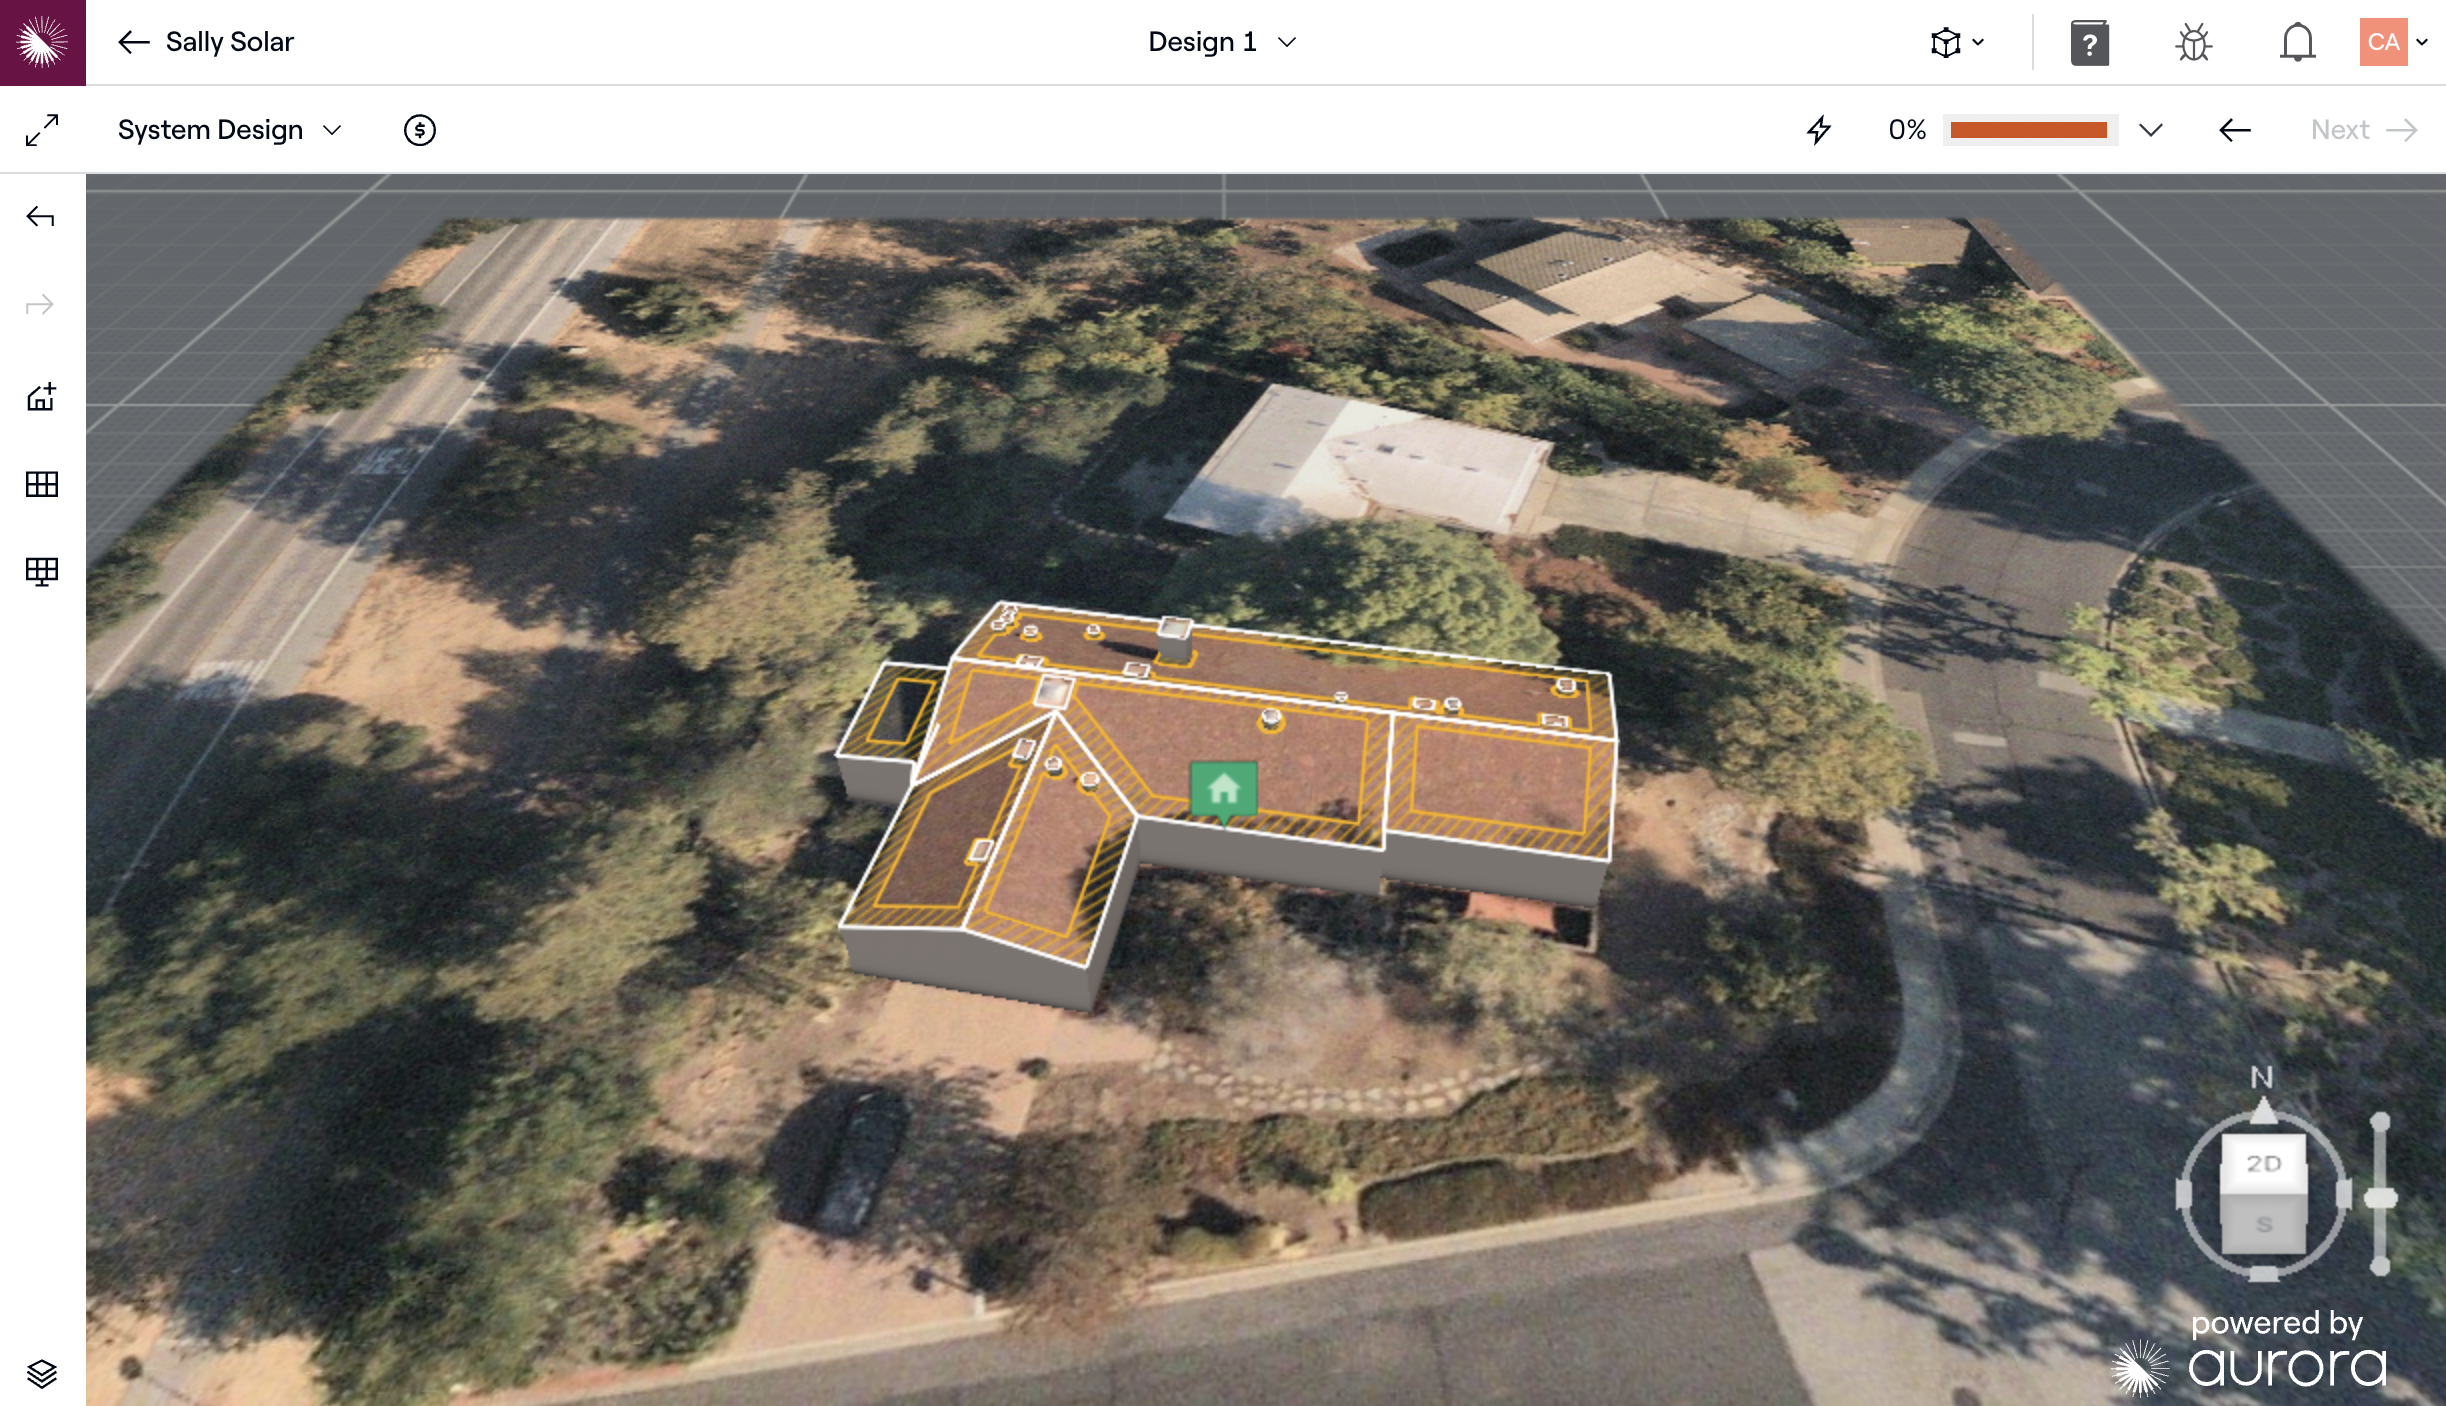Click the 0% energy offset value

(1907, 130)
